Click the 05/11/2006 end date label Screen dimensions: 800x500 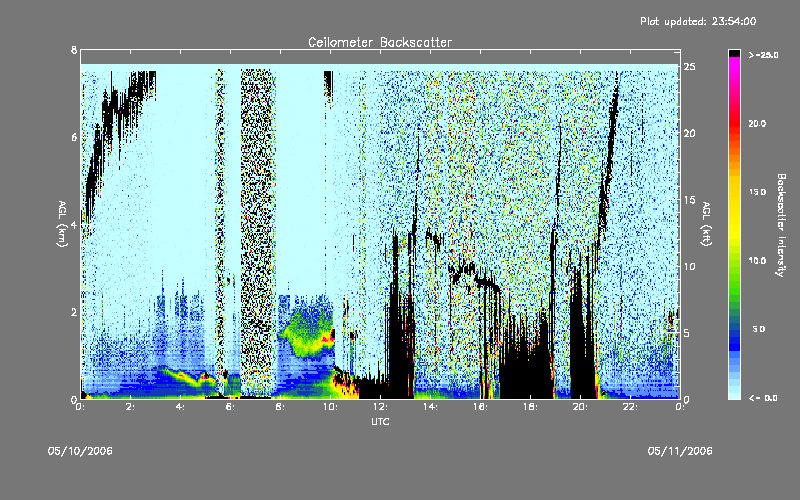pos(680,451)
